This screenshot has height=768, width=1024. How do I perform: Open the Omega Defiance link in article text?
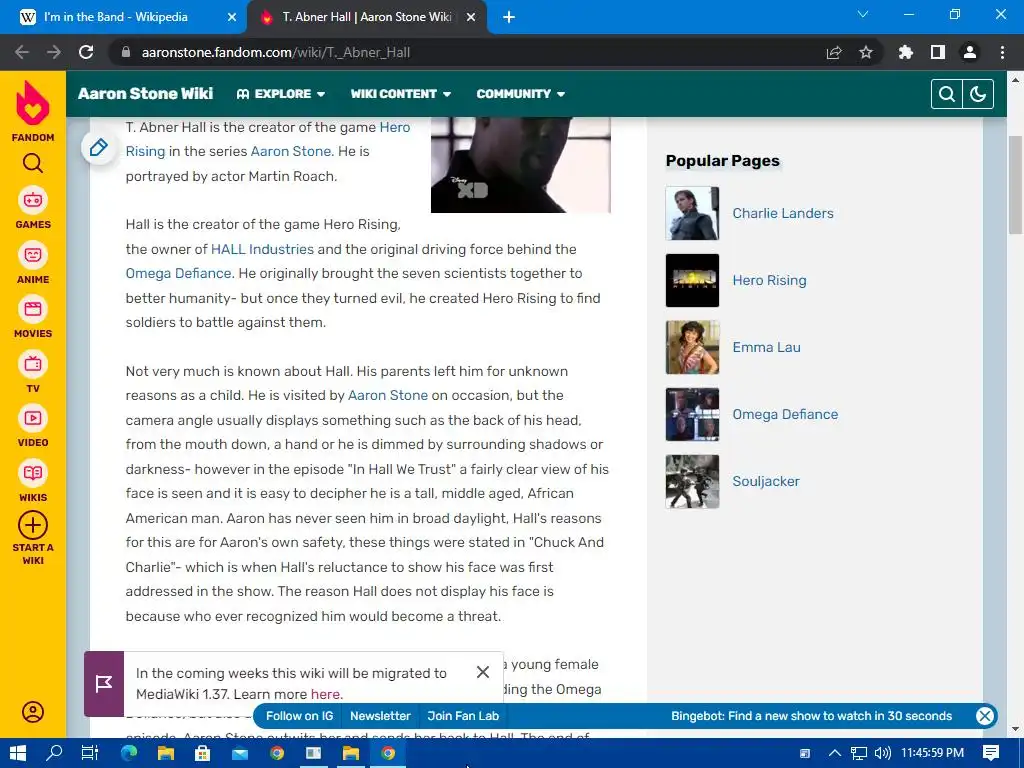pos(178,273)
